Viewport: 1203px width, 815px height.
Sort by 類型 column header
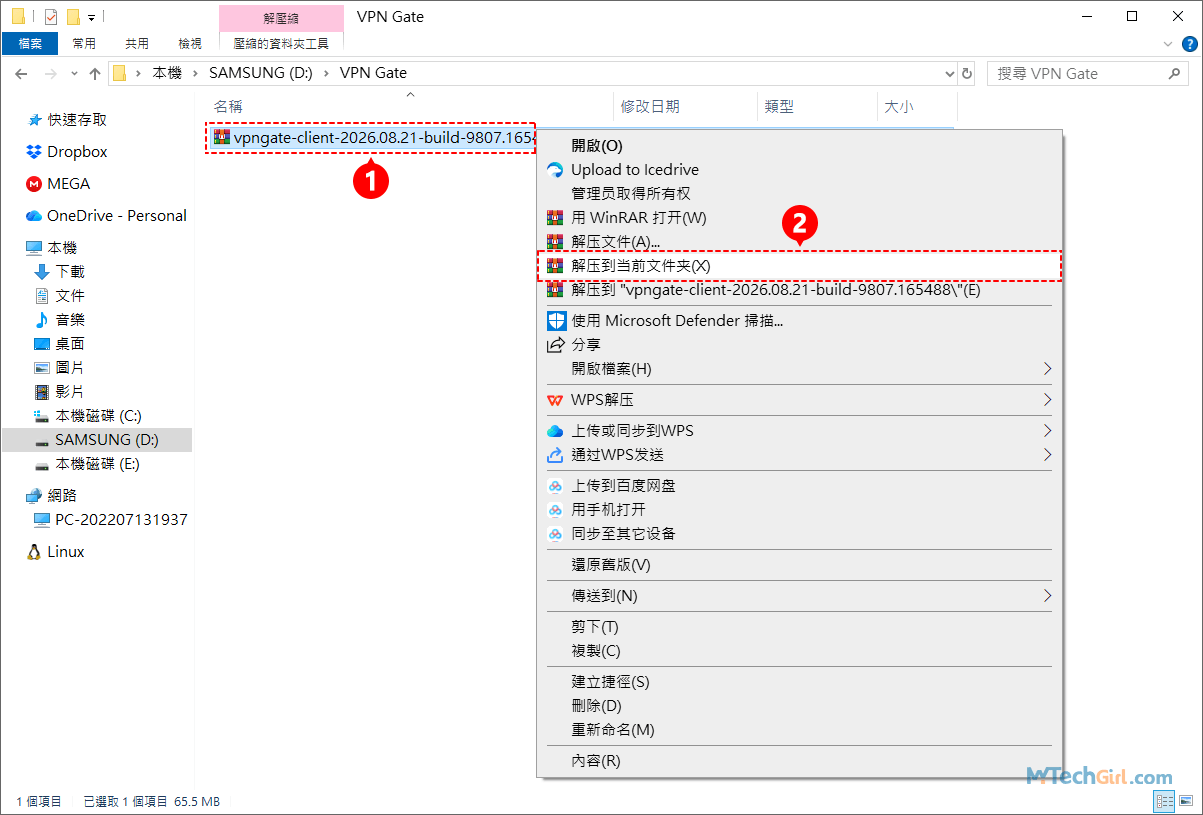818,107
